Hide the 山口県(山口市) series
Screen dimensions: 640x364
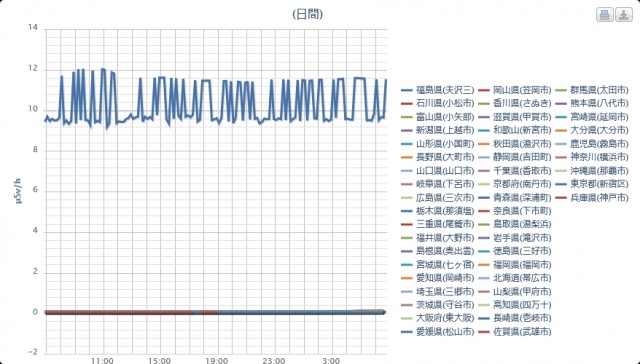[438, 171]
